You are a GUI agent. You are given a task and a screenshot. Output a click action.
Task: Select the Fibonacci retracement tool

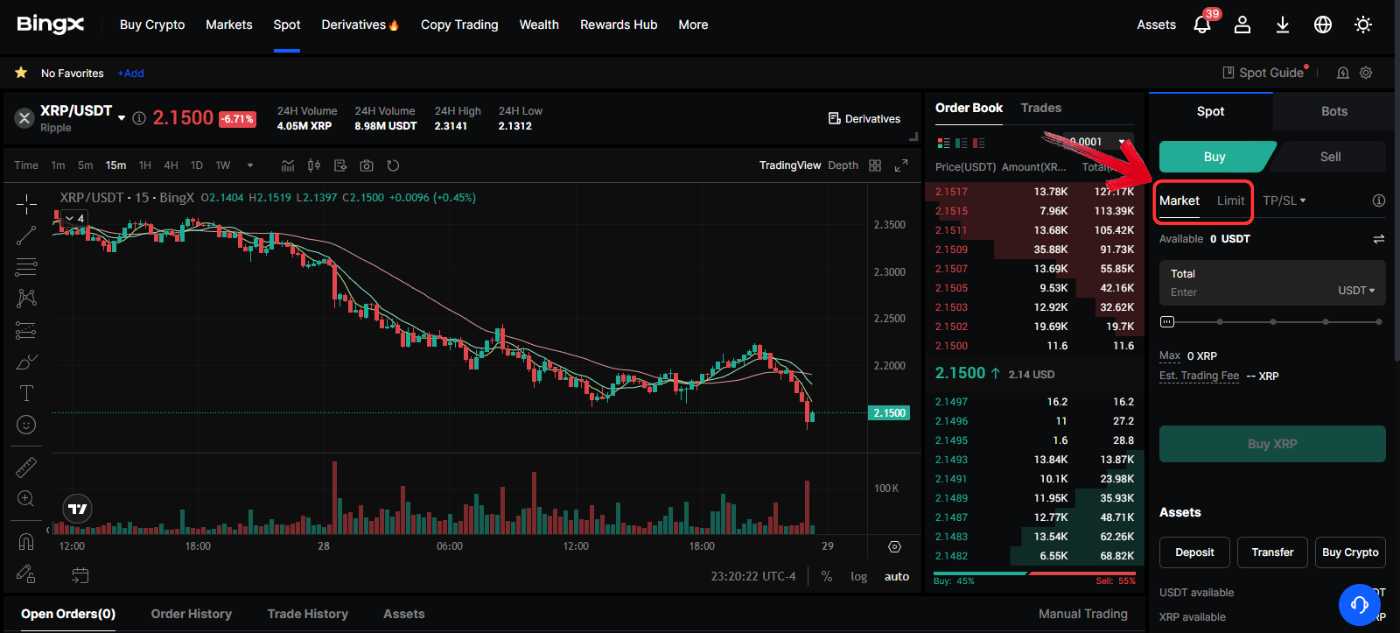point(26,267)
